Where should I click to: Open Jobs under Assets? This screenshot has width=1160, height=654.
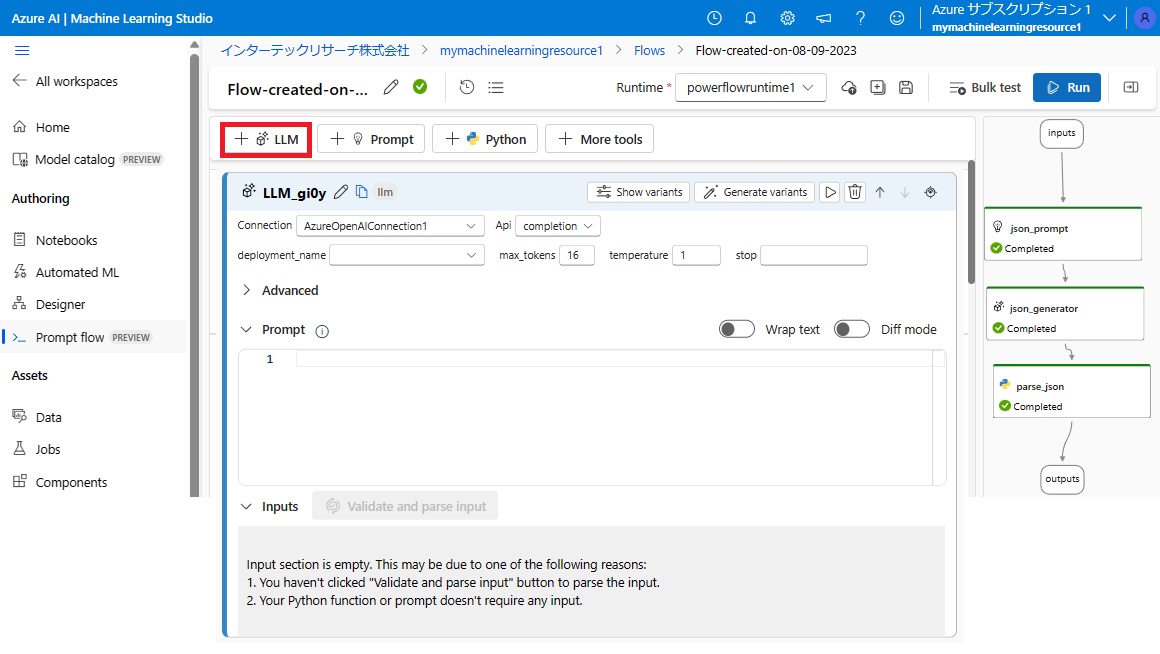[x=47, y=449]
